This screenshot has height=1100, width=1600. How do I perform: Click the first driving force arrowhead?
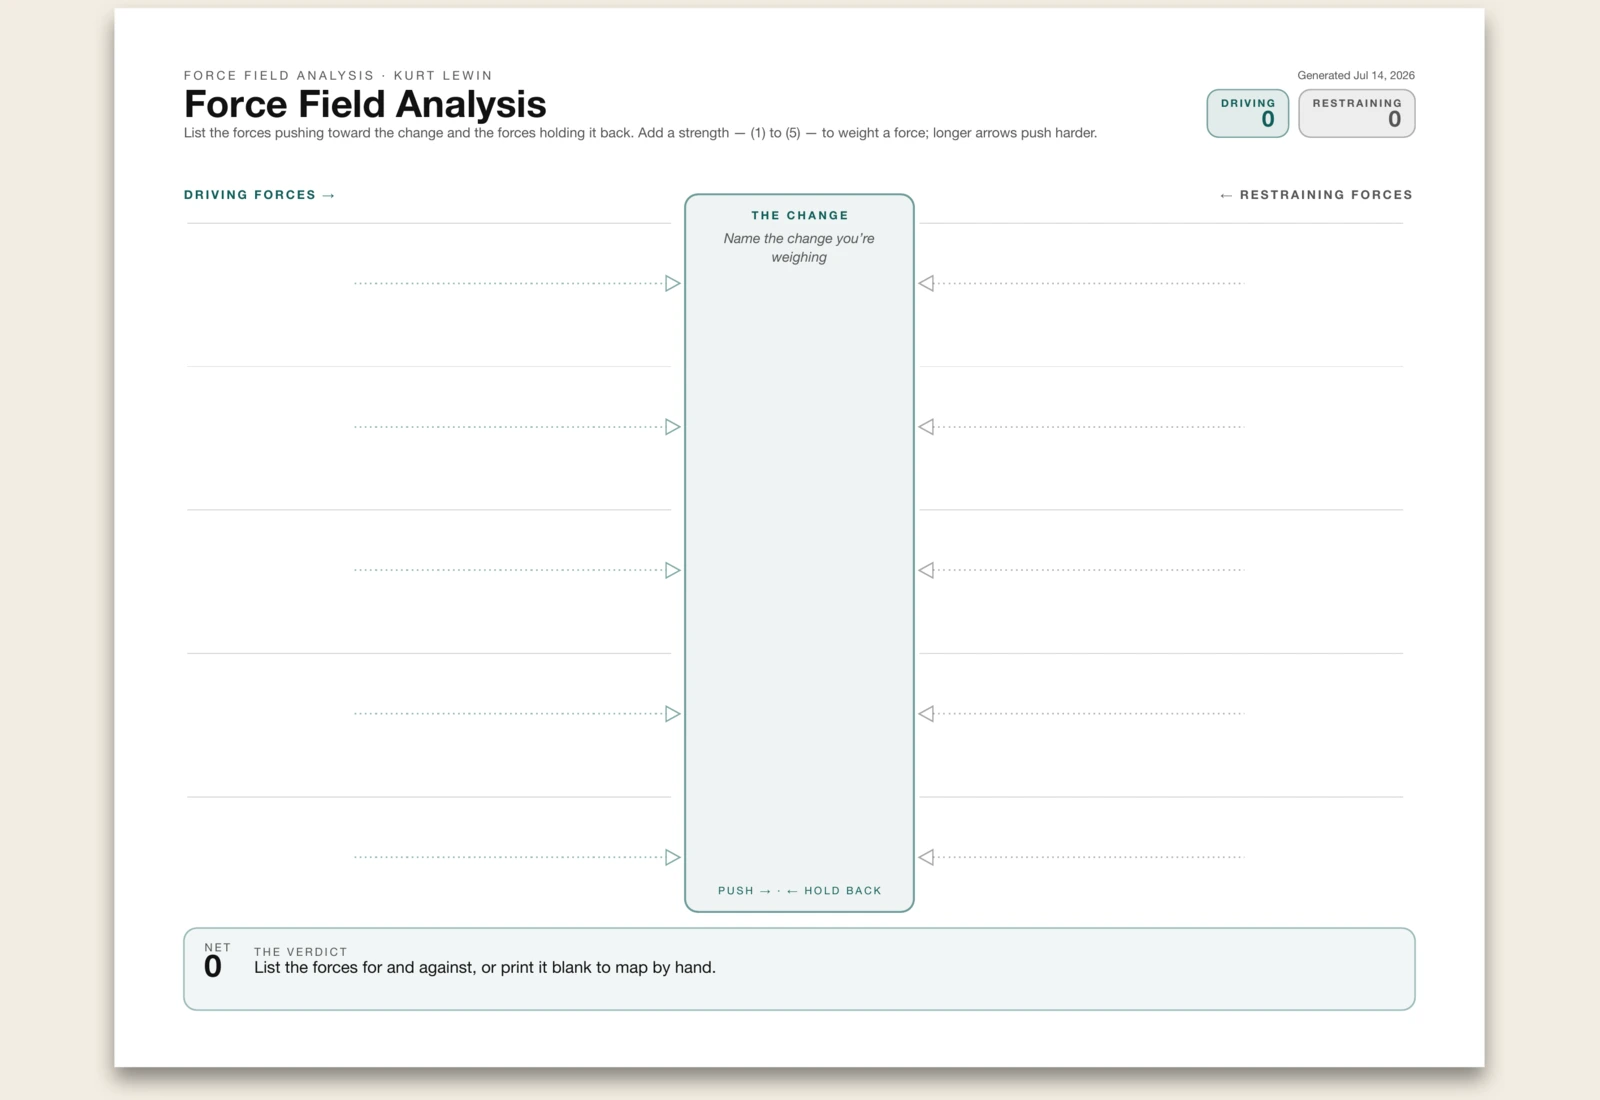click(673, 284)
